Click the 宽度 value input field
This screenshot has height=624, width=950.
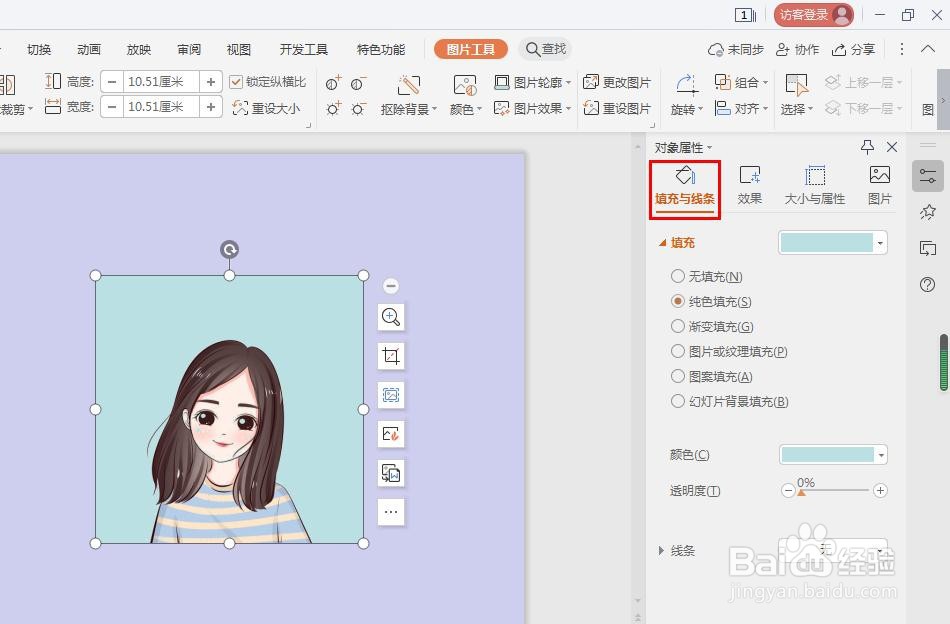click(x=160, y=106)
